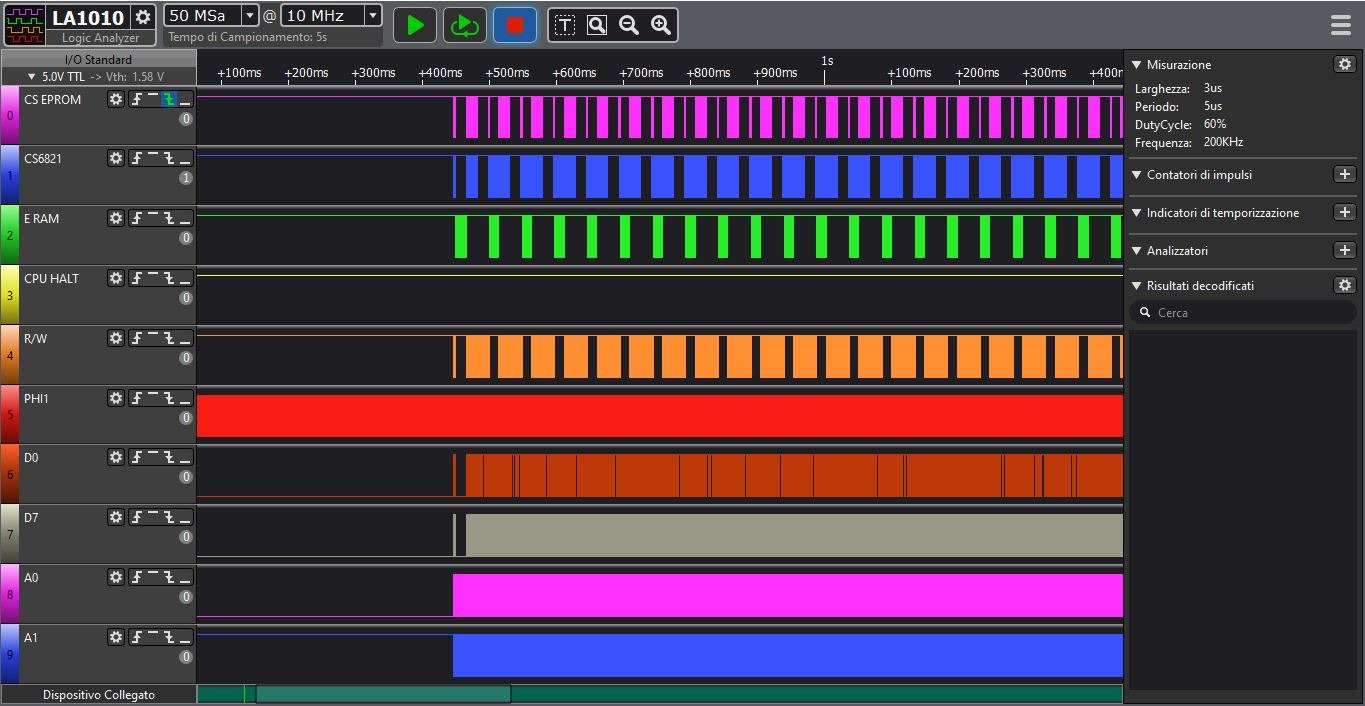Select the E RAM green channel color tab

[10, 235]
